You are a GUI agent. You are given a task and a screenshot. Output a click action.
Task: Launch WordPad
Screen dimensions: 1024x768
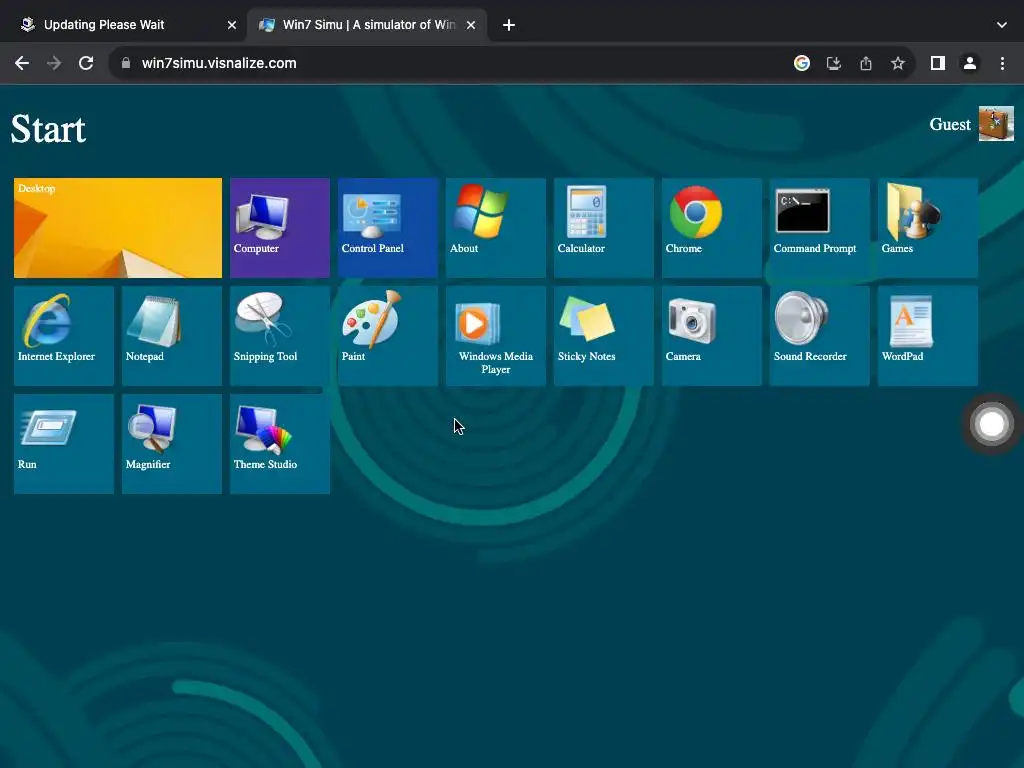(927, 336)
